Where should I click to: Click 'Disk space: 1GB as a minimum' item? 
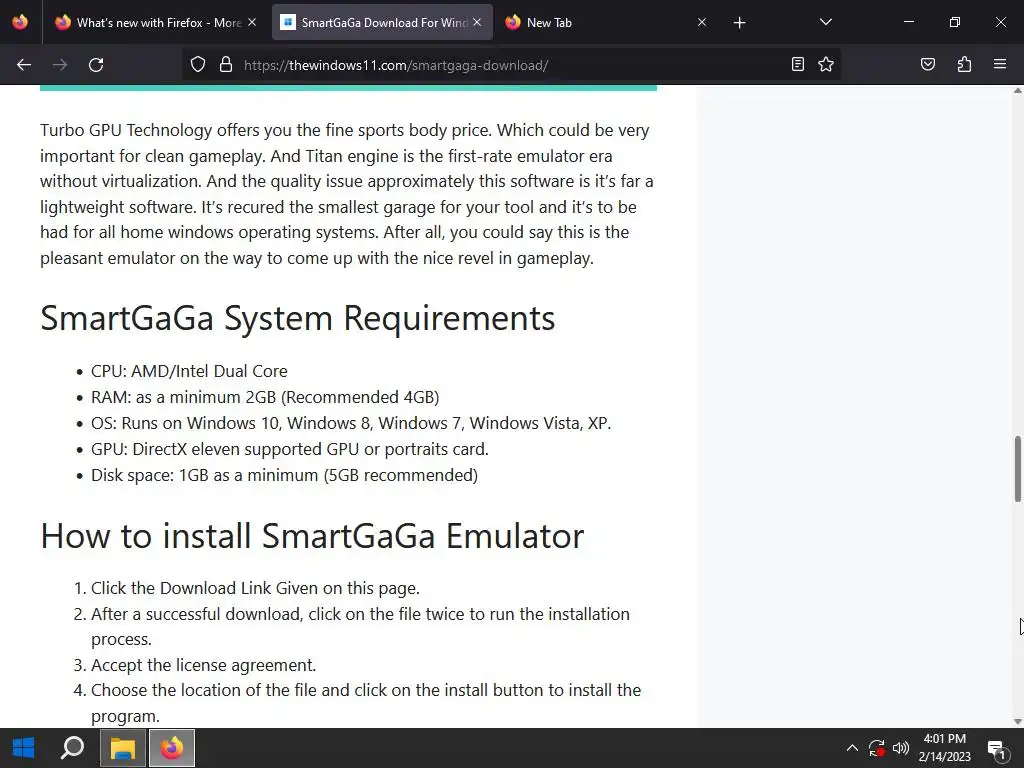284,475
